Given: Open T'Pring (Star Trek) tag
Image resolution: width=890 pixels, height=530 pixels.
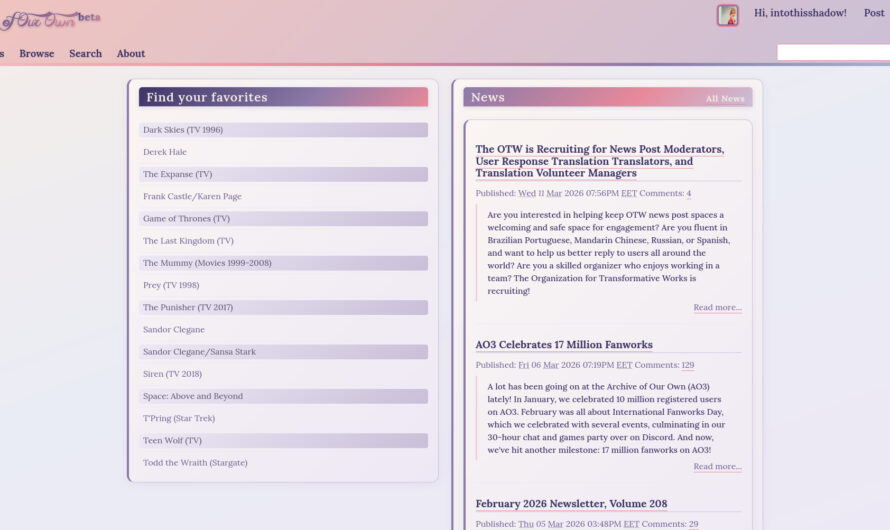Looking at the screenshot, I should click(179, 418).
